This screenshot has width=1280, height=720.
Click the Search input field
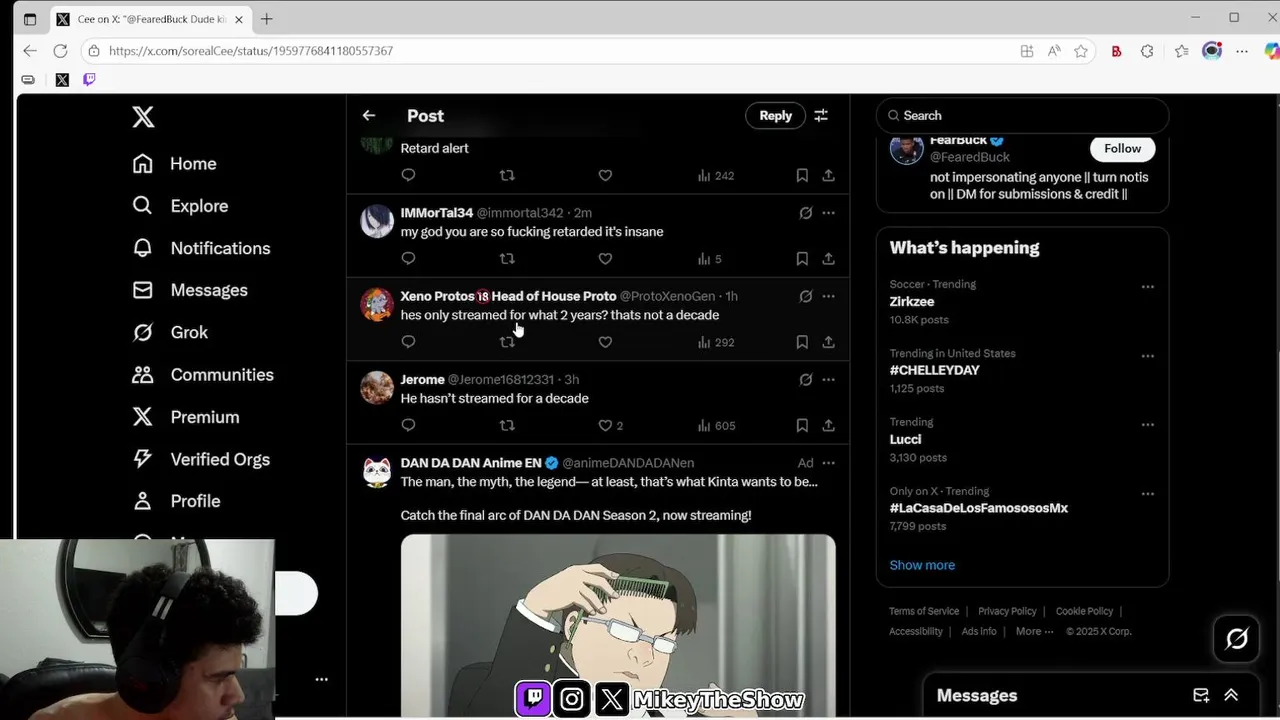click(x=1022, y=116)
